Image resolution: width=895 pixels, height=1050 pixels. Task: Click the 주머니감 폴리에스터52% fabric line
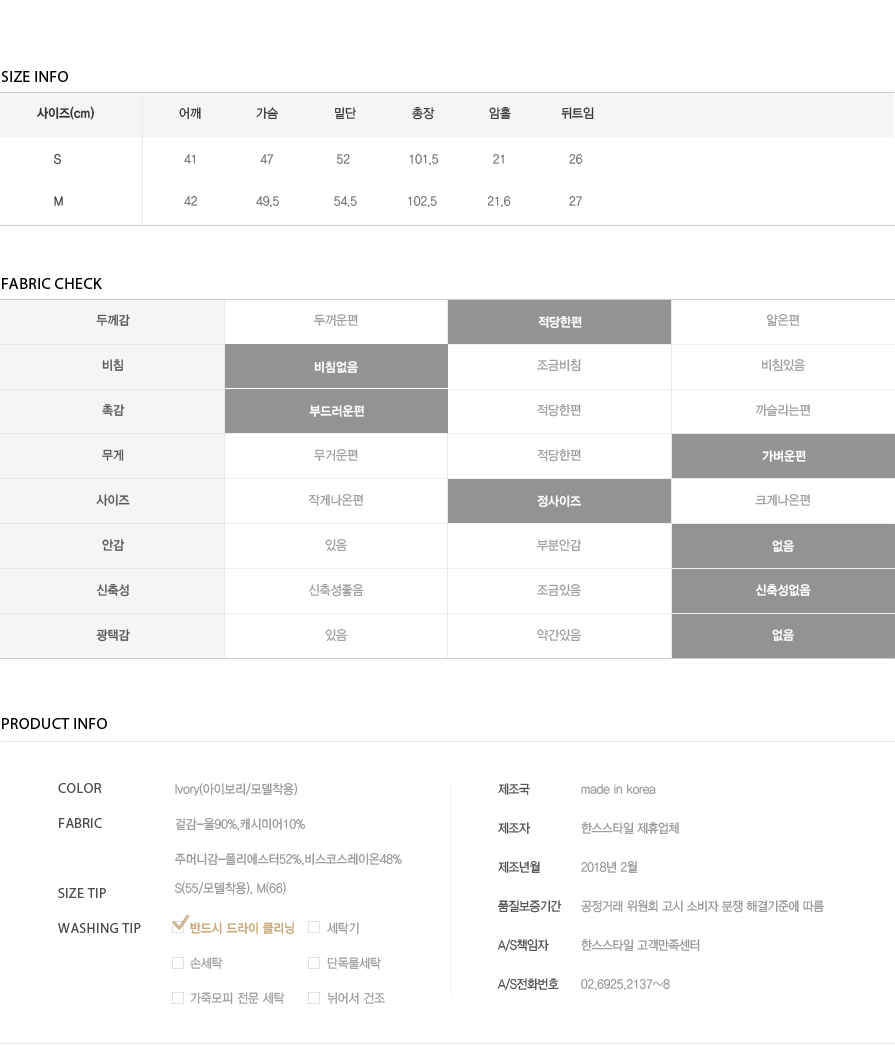[288, 859]
